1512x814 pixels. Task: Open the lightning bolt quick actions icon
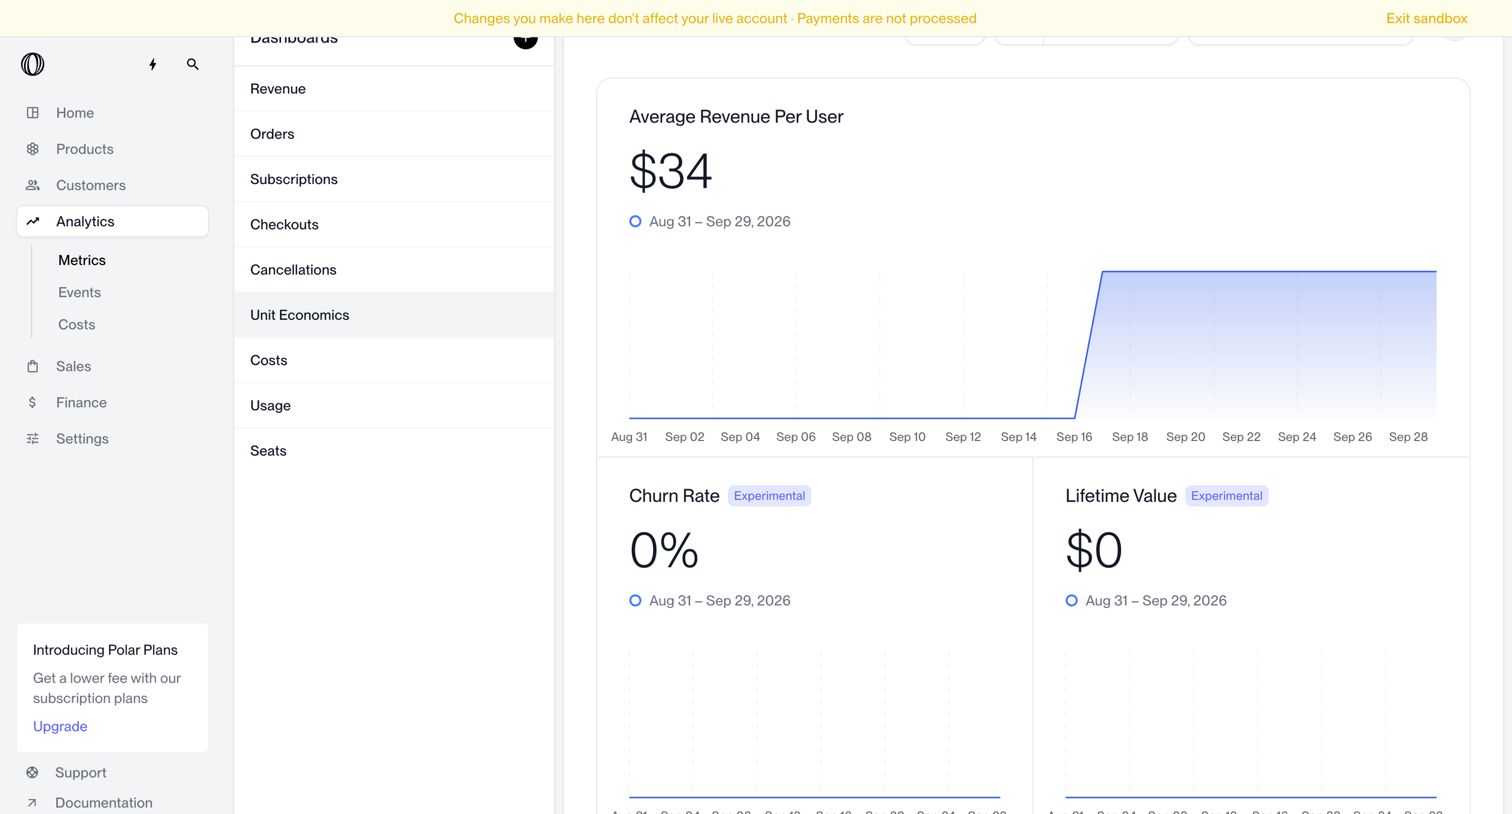[153, 64]
